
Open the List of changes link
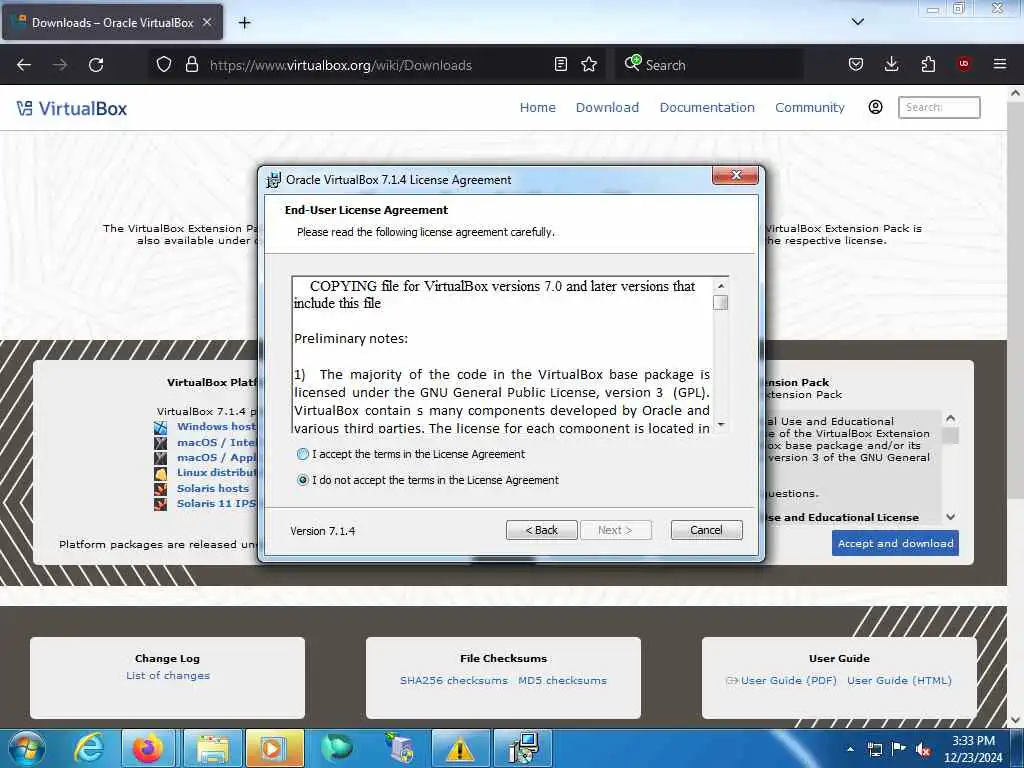168,675
